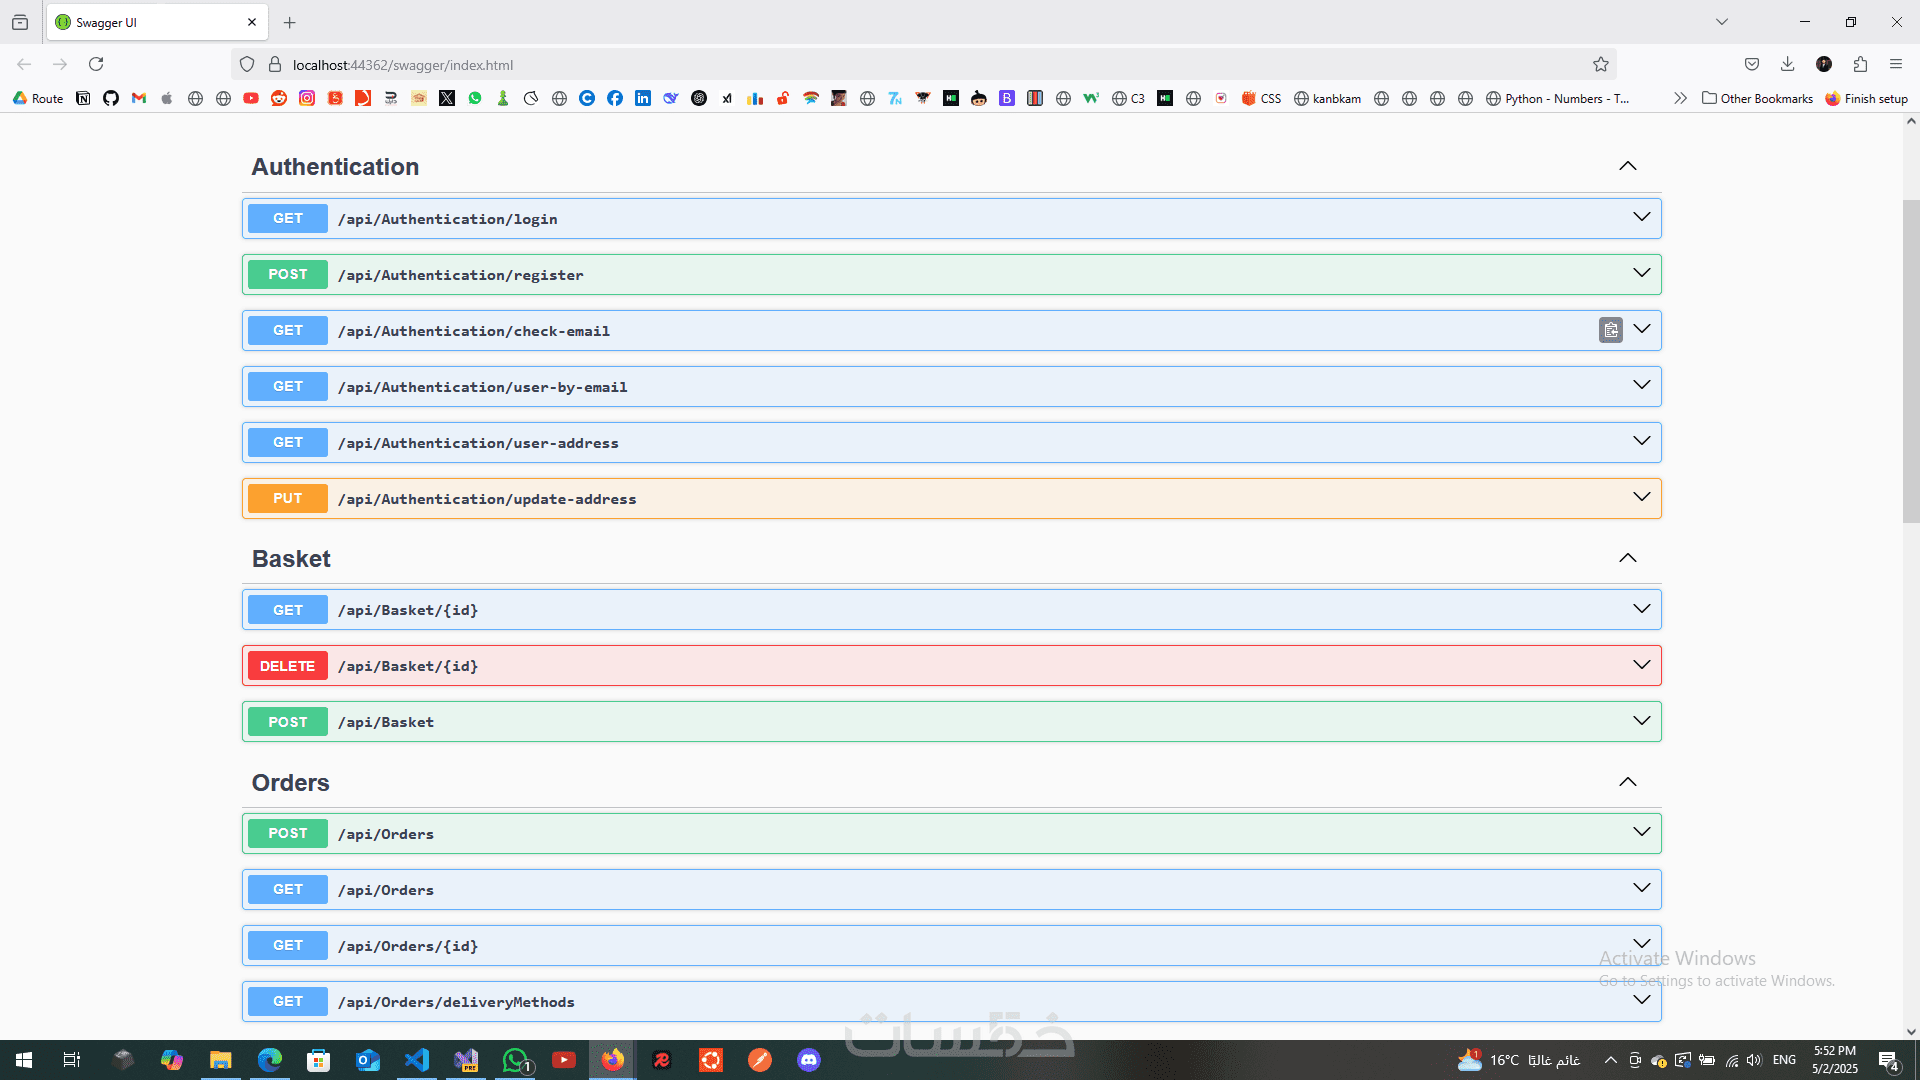This screenshot has height=1080, width=1920.
Task: Collapse the Orders section
Action: click(1628, 783)
